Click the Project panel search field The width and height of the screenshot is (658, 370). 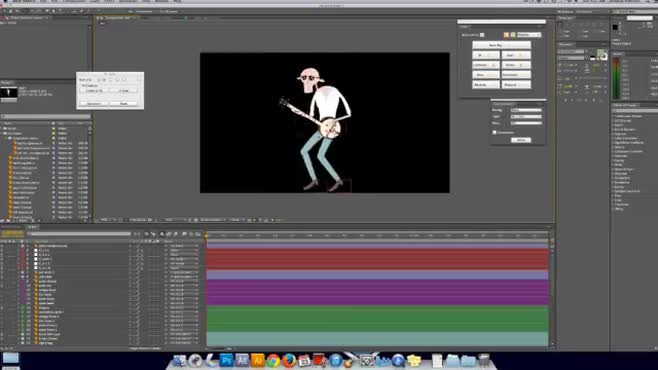pos(45,116)
